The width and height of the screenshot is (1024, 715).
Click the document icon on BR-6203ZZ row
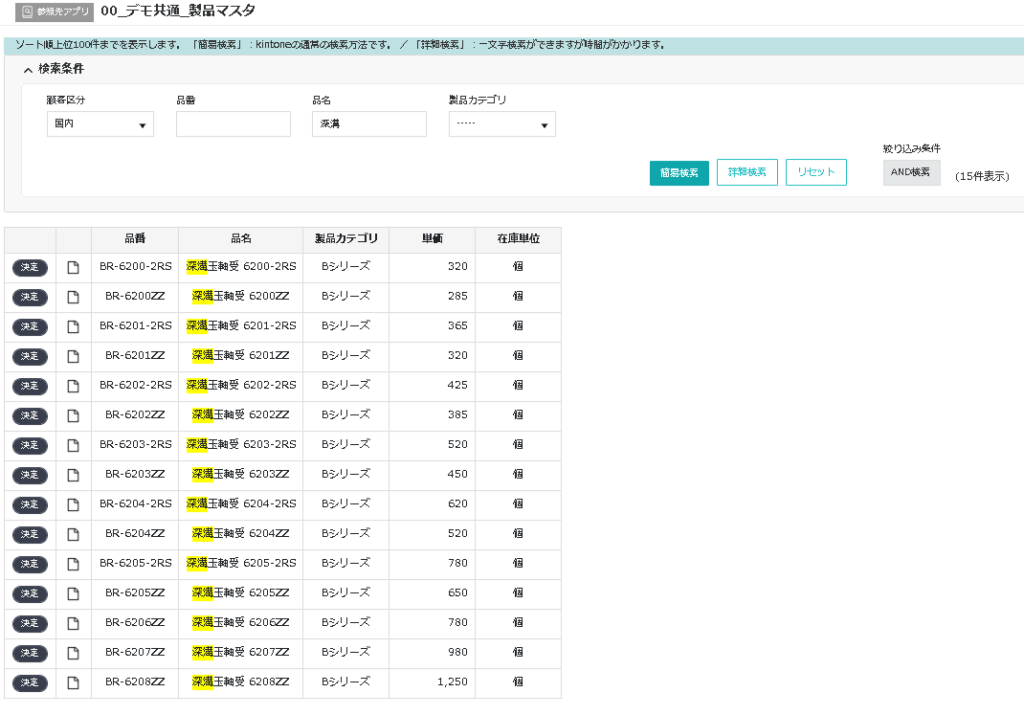(73, 475)
